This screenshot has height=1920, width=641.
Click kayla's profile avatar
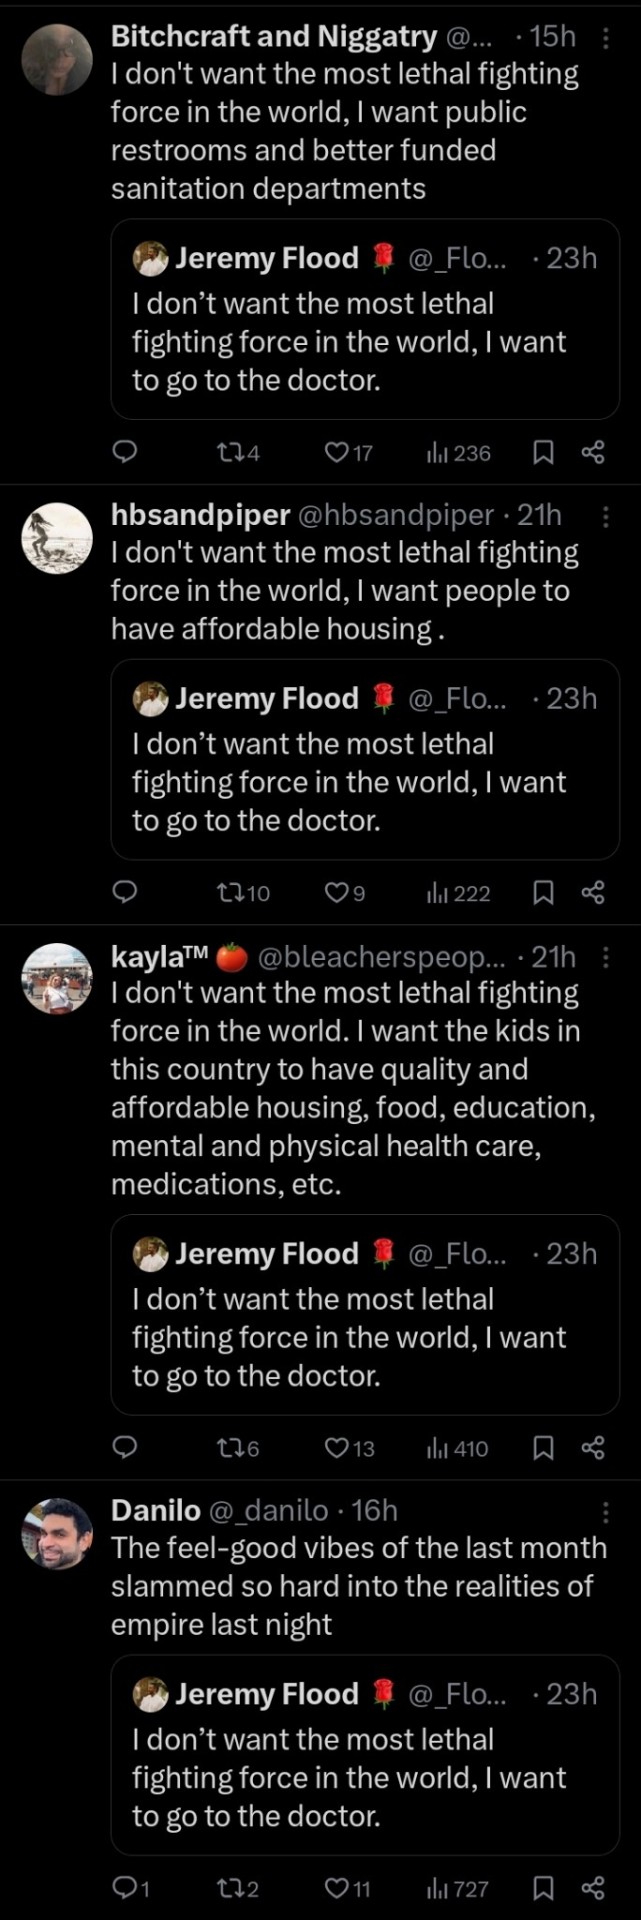point(57,979)
